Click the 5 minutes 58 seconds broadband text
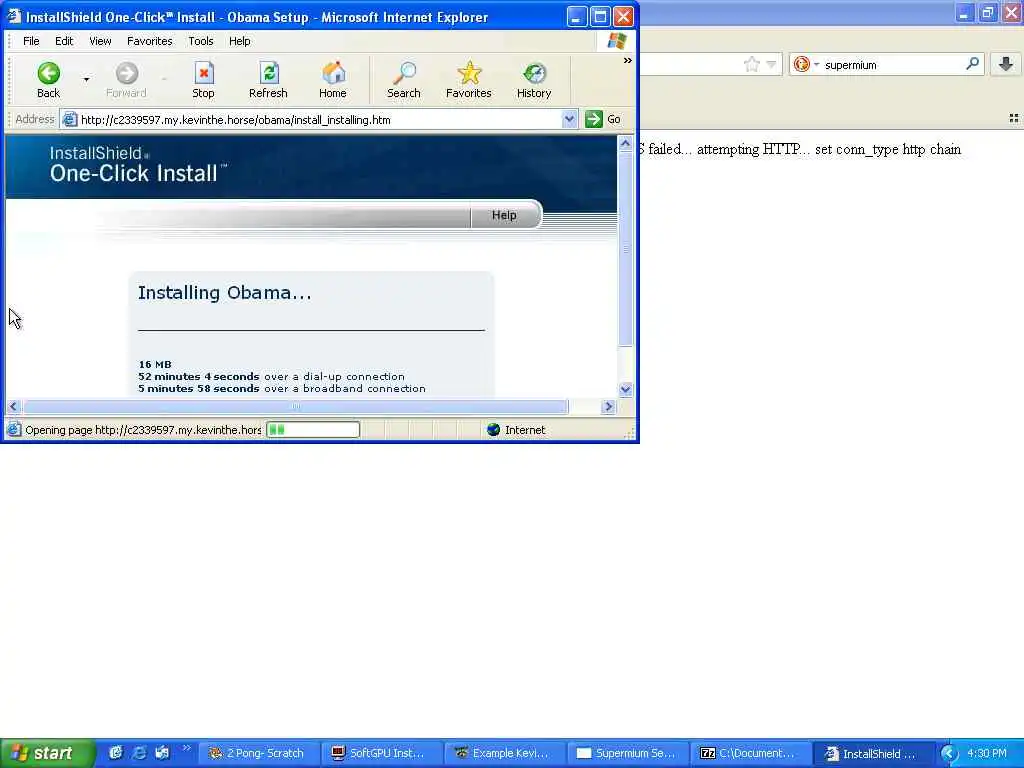Viewport: 1024px width, 768px height. point(282,389)
